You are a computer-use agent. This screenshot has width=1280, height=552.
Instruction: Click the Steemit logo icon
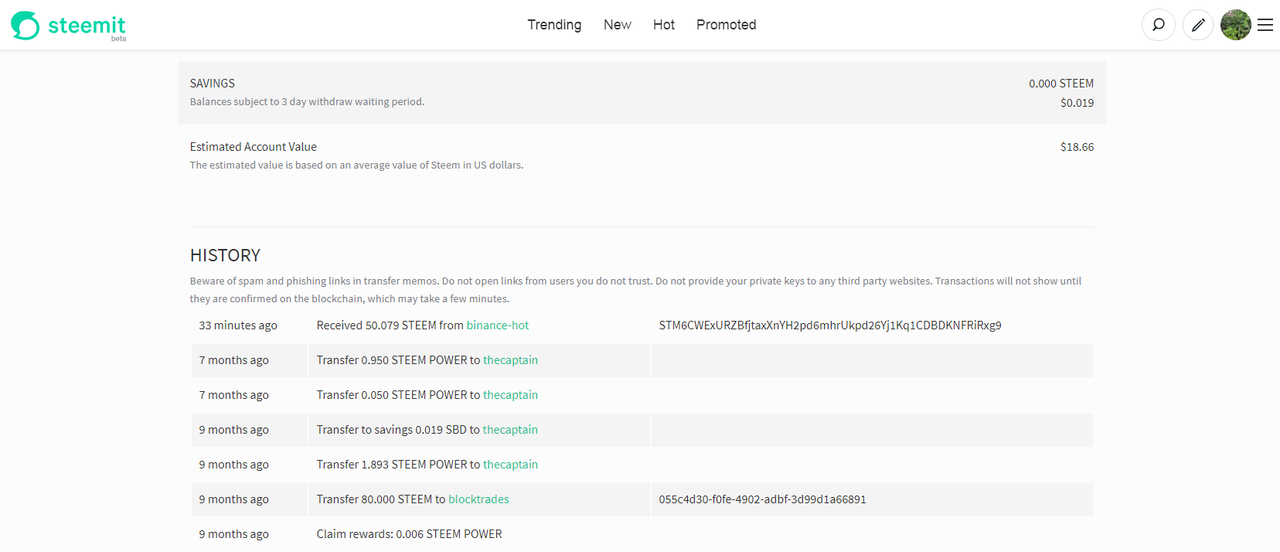25,25
